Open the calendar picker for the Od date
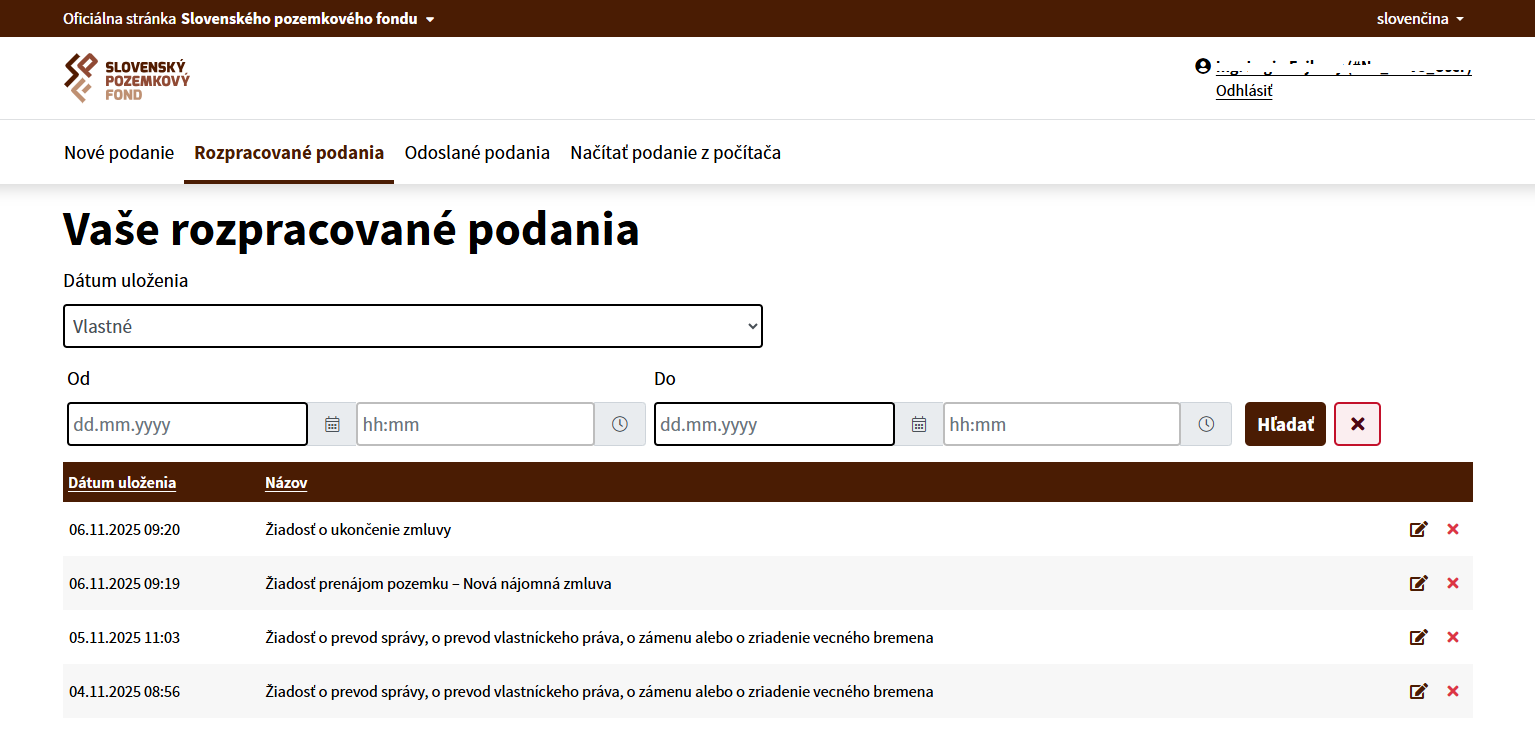The width and height of the screenshot is (1535, 738). [331, 424]
